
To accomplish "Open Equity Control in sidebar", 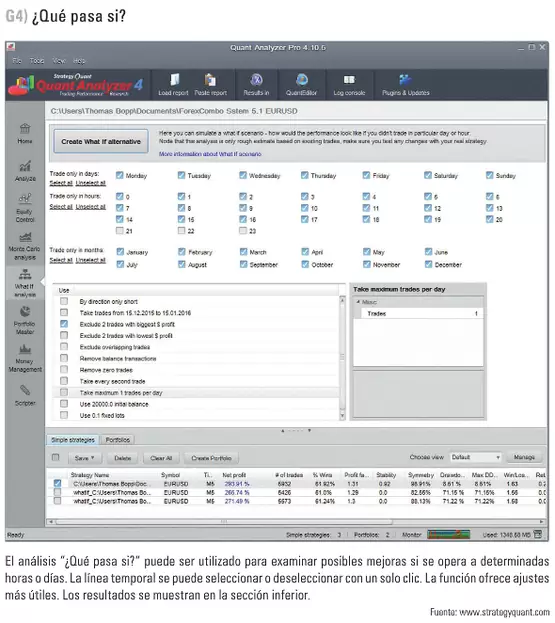I will (25, 208).
